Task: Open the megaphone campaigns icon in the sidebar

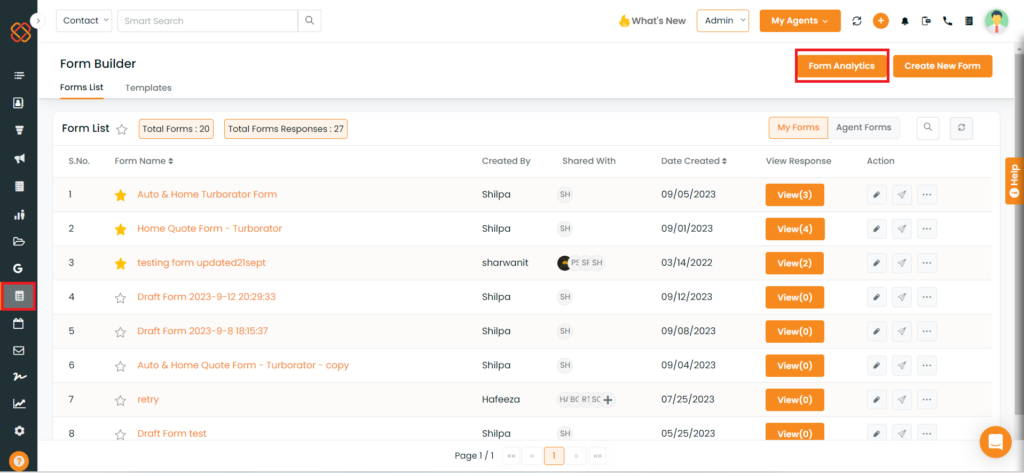Action: point(19,158)
